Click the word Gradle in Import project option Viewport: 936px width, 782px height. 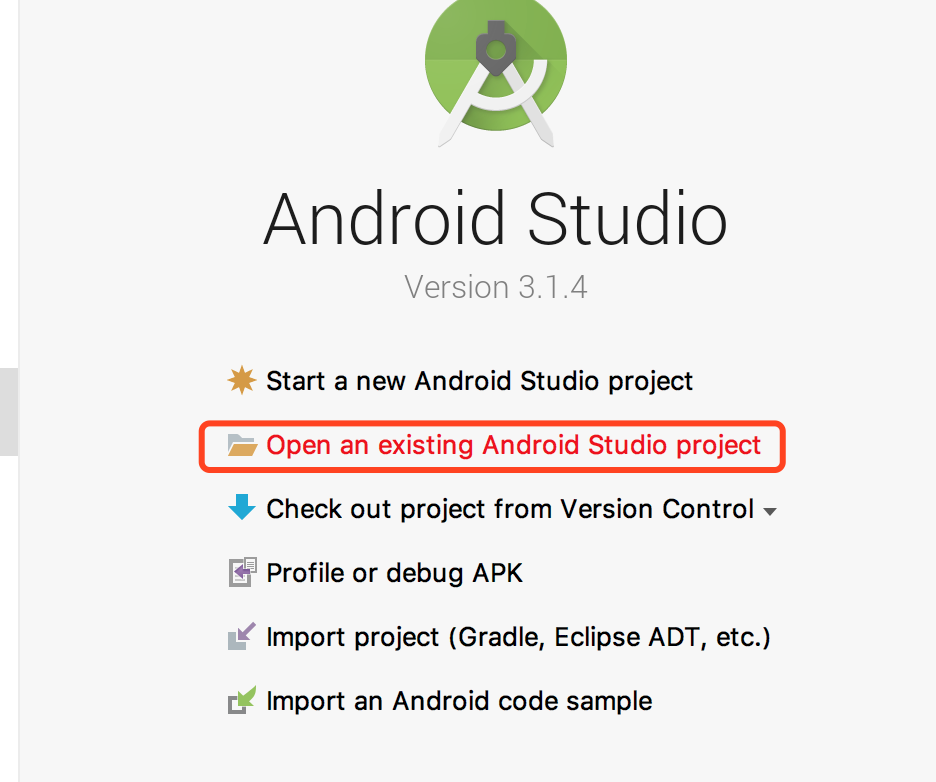[x=501, y=638]
